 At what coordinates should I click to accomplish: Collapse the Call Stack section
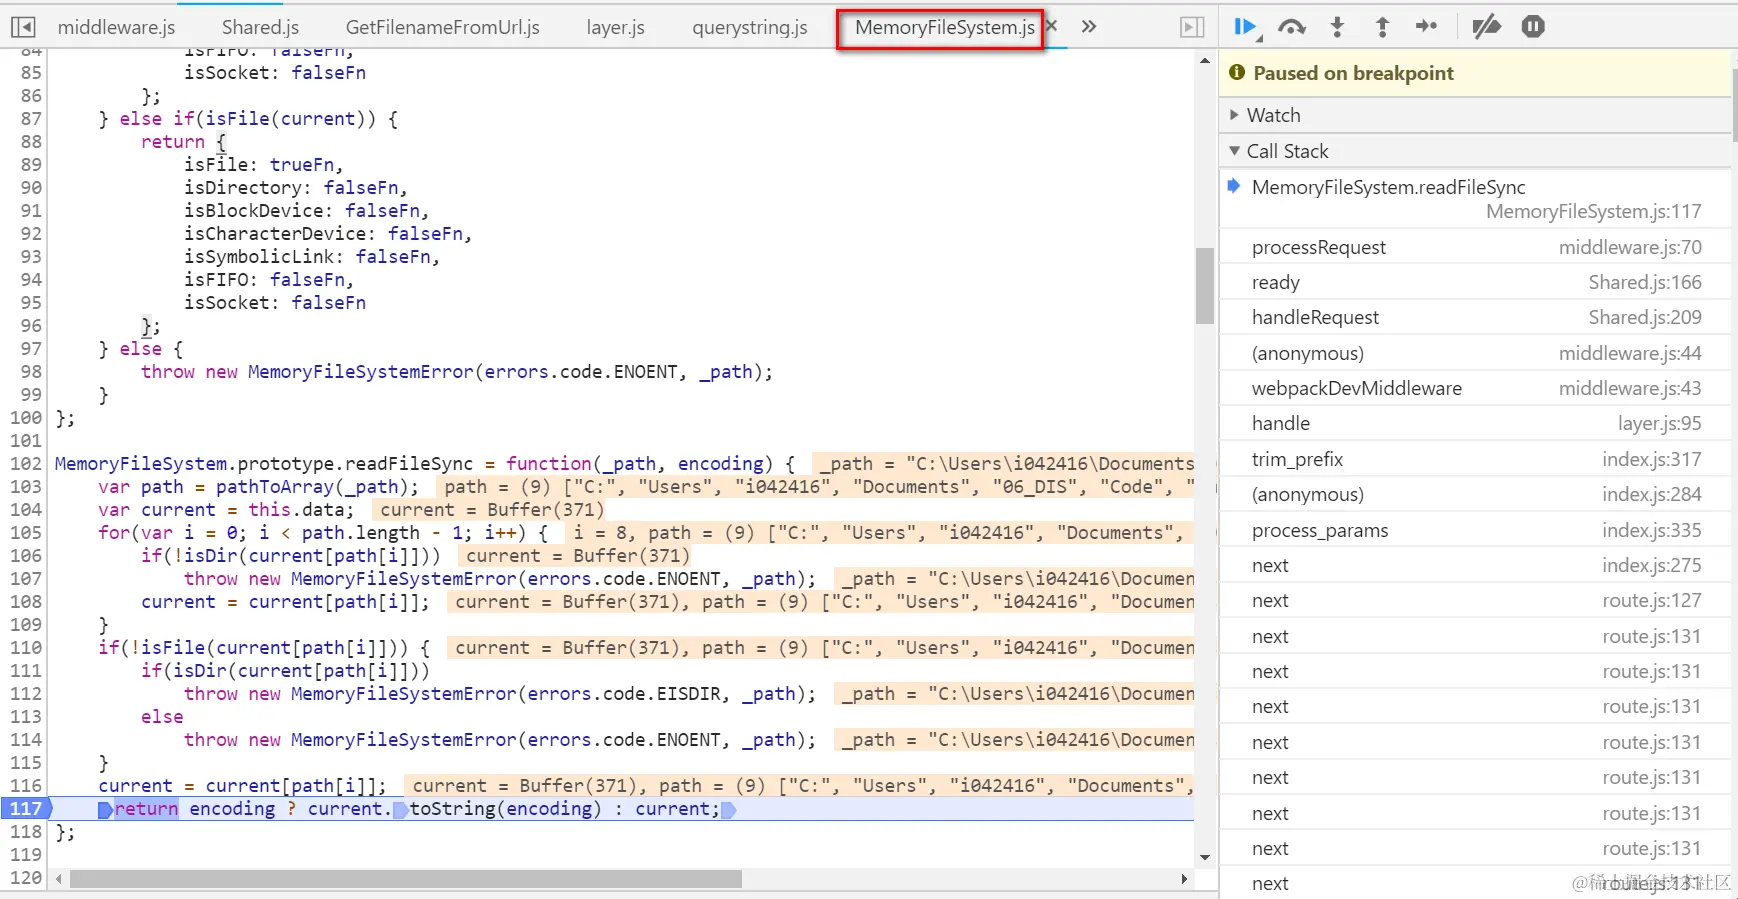[x=1475, y=151]
